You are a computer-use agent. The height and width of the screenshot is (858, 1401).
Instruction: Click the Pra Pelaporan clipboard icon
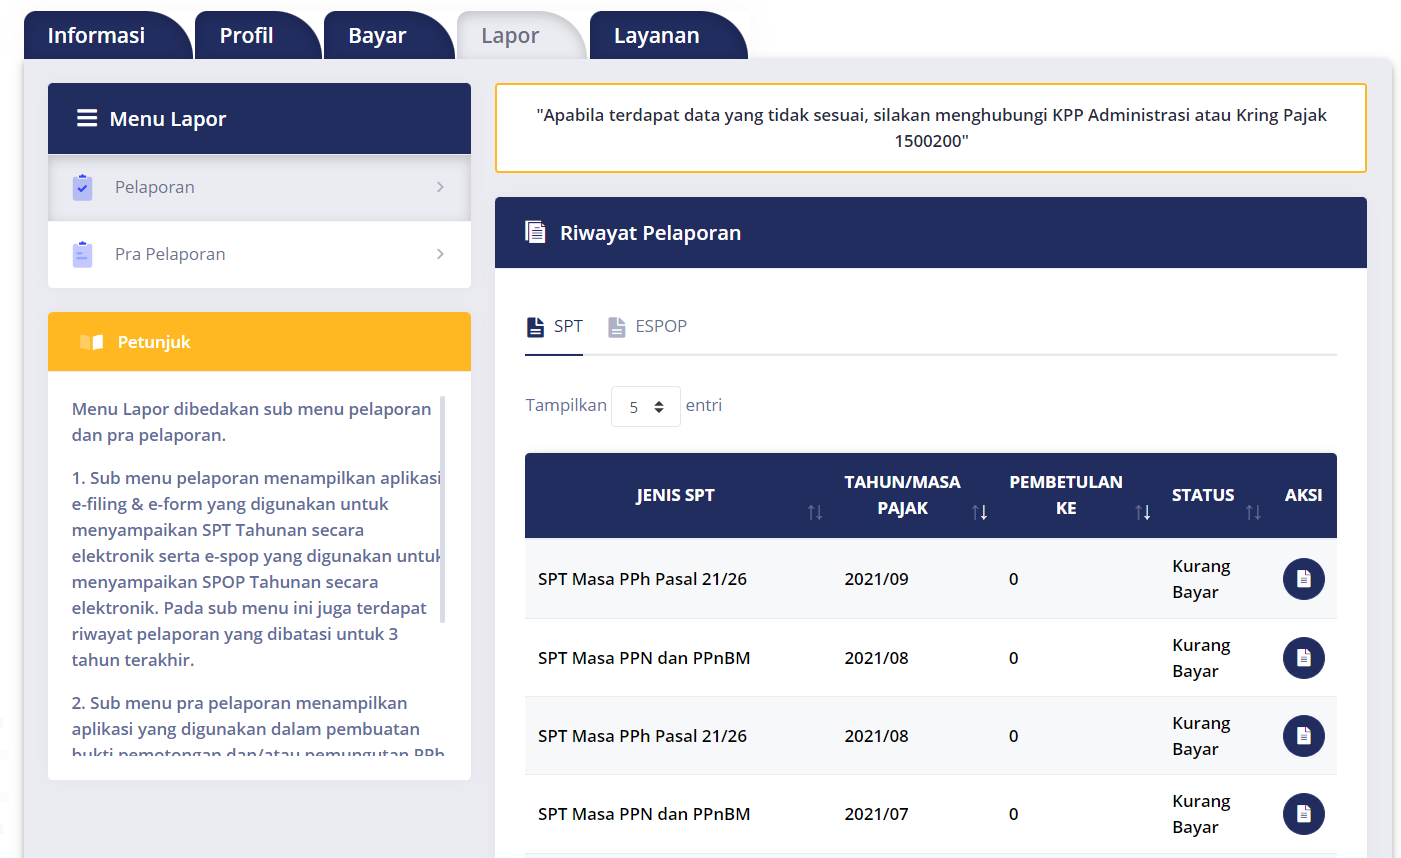(x=83, y=255)
